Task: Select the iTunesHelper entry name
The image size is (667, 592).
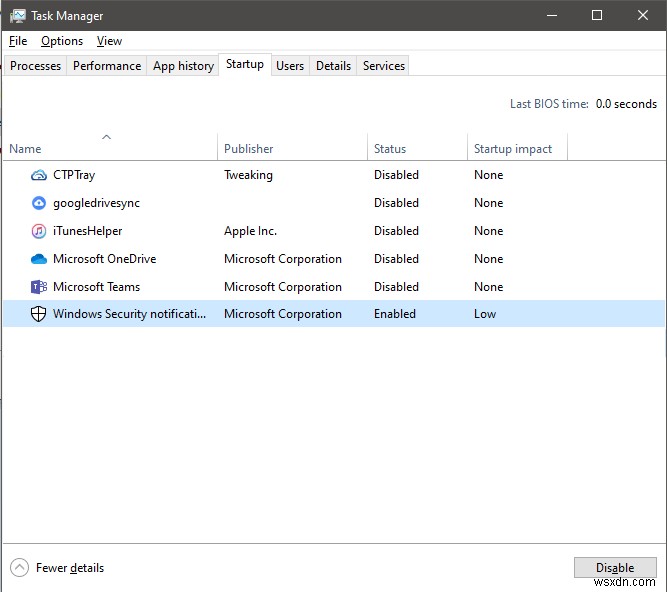Action: click(87, 231)
